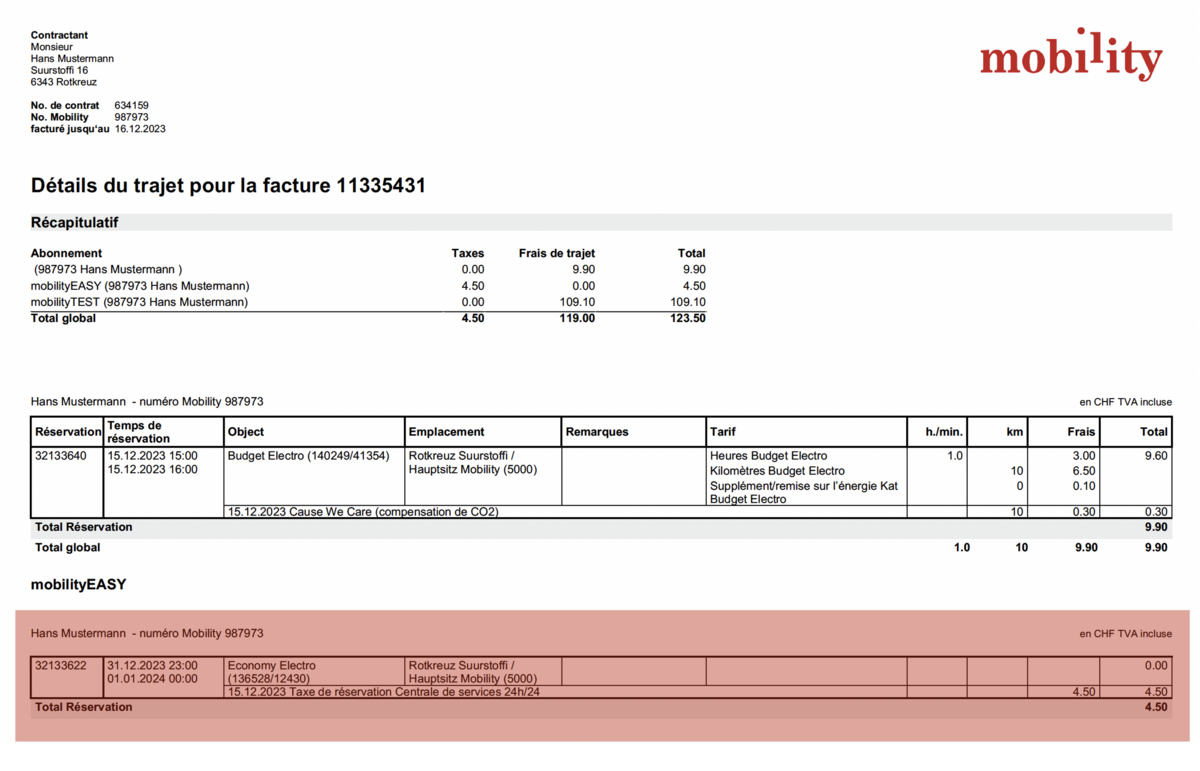The image size is (1200, 771).
Task: Select the start time "31.12.2023 23:00"
Action: (153, 665)
